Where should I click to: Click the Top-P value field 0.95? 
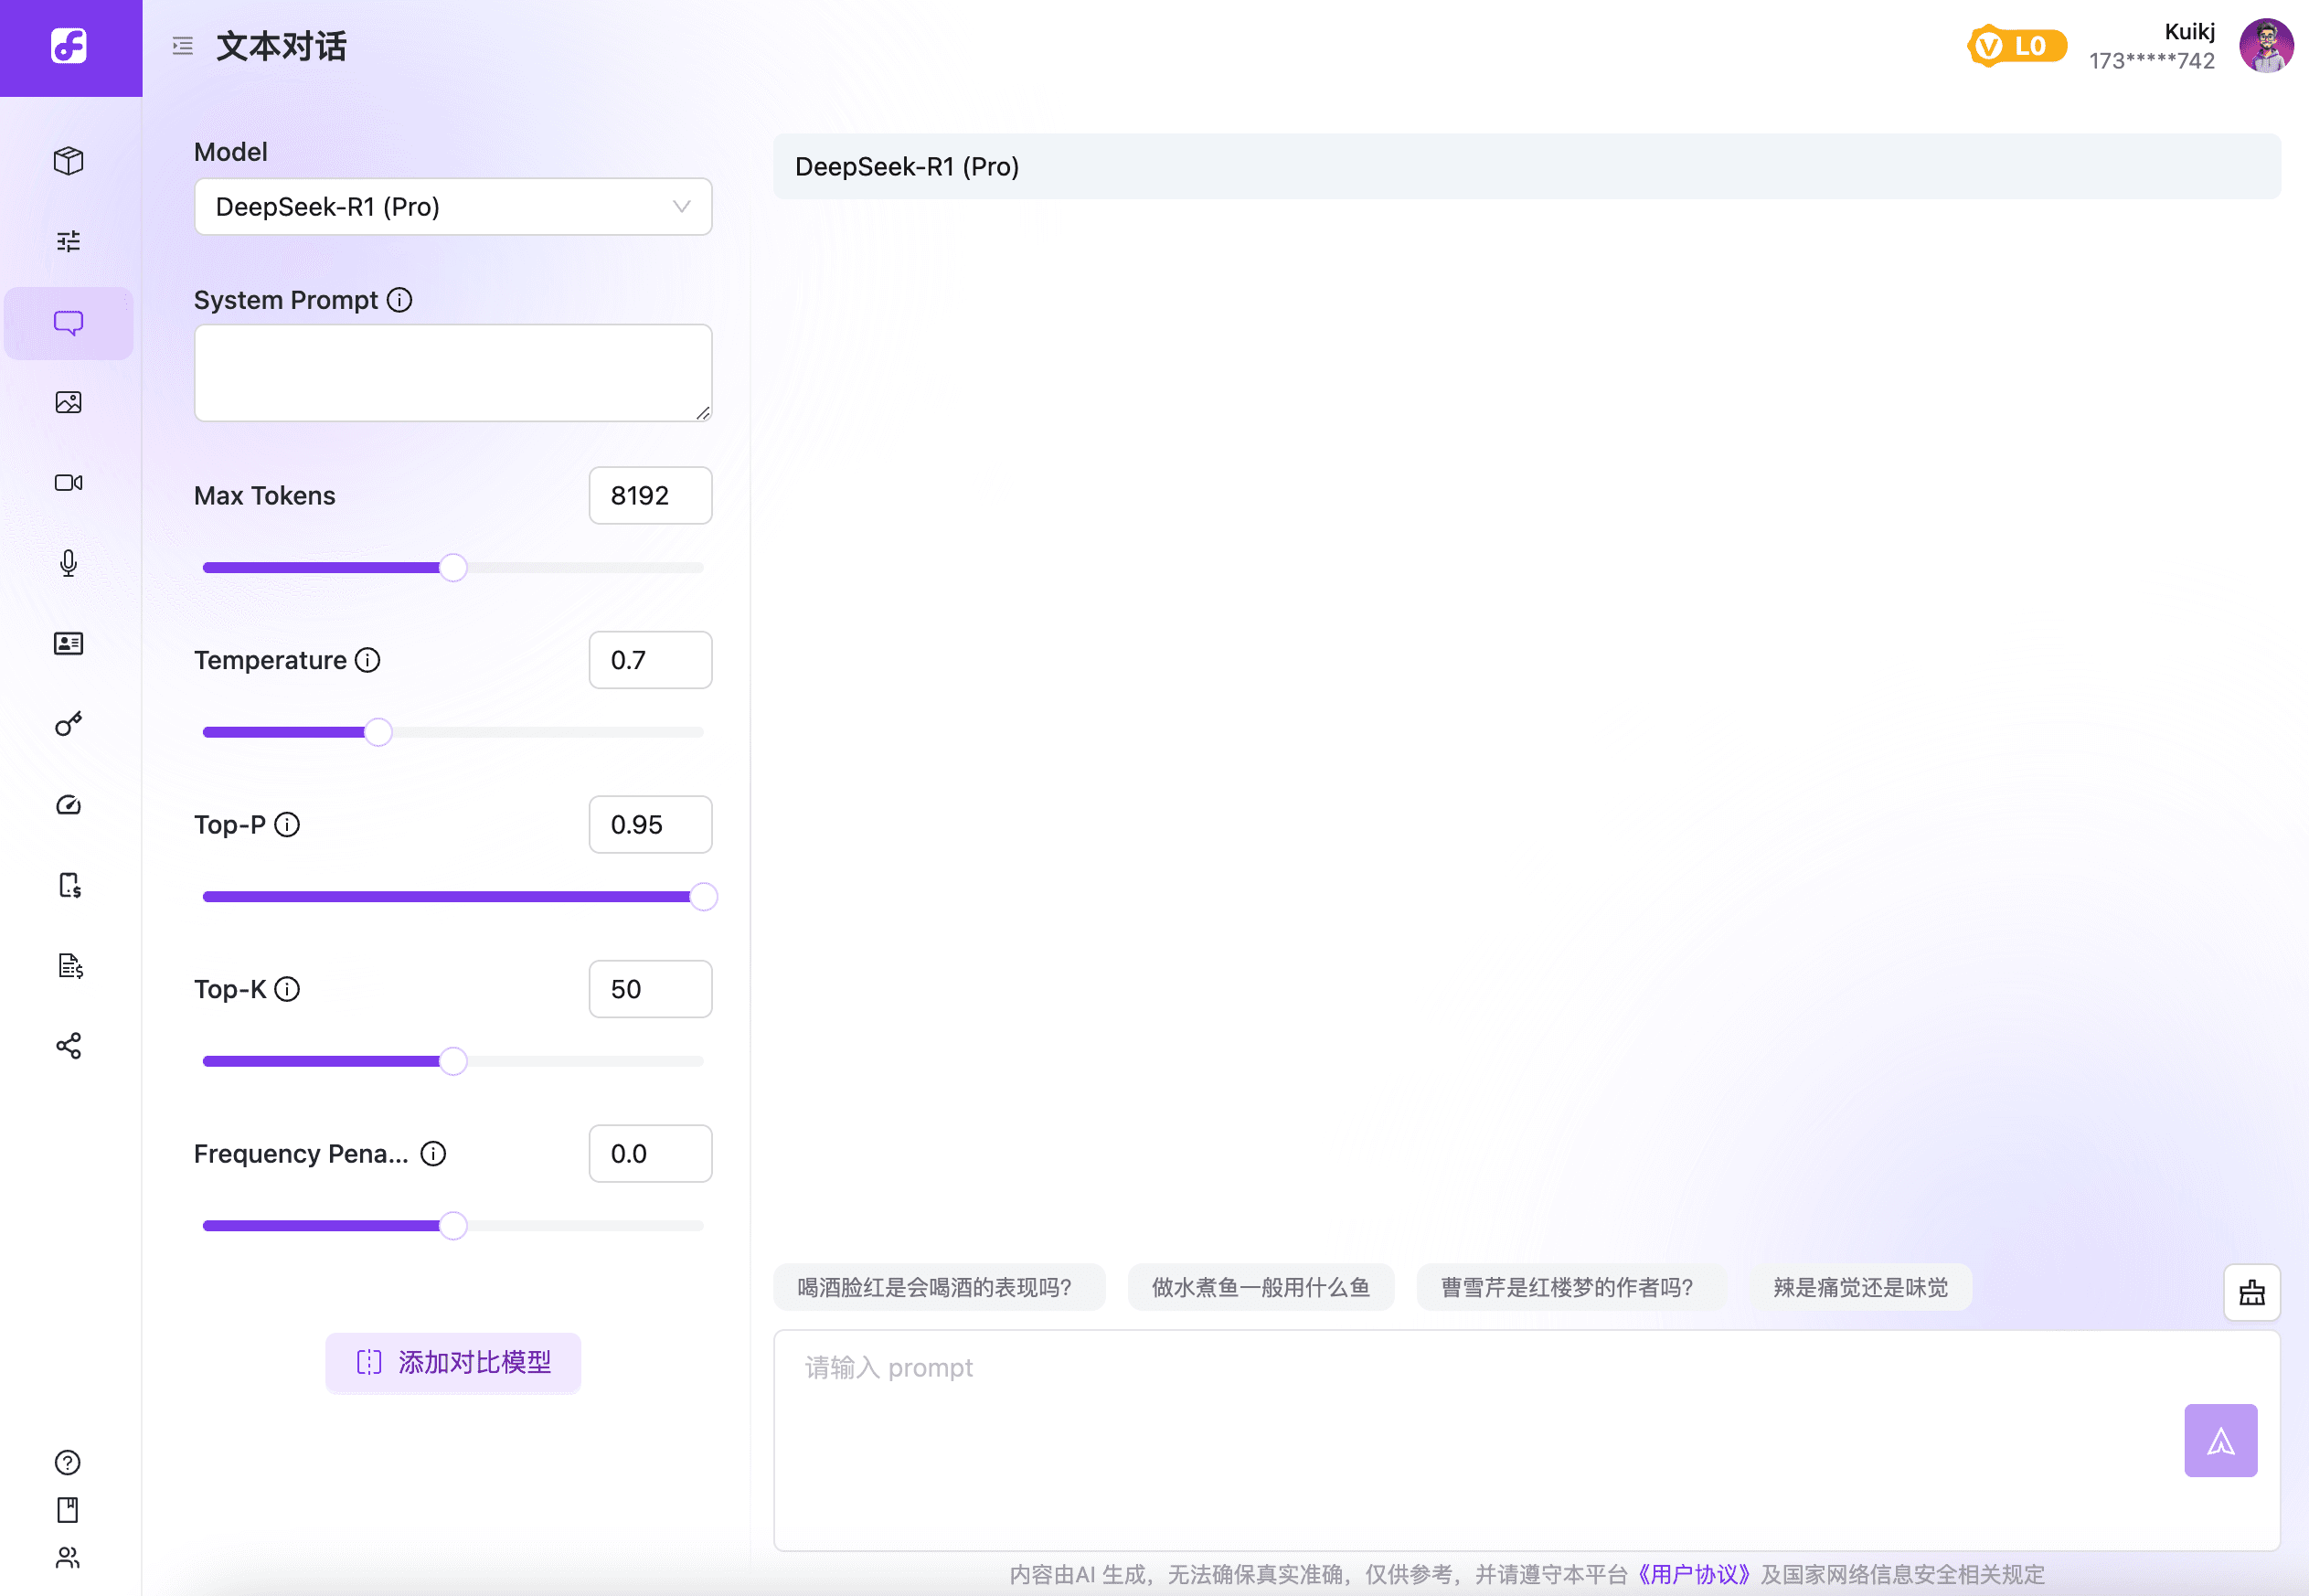(650, 825)
